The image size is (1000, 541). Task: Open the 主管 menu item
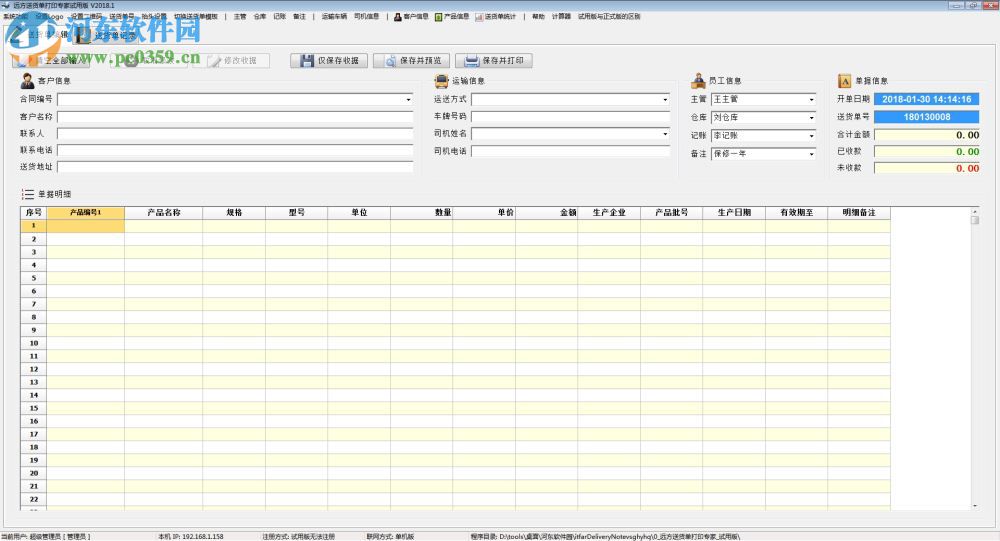coord(240,17)
